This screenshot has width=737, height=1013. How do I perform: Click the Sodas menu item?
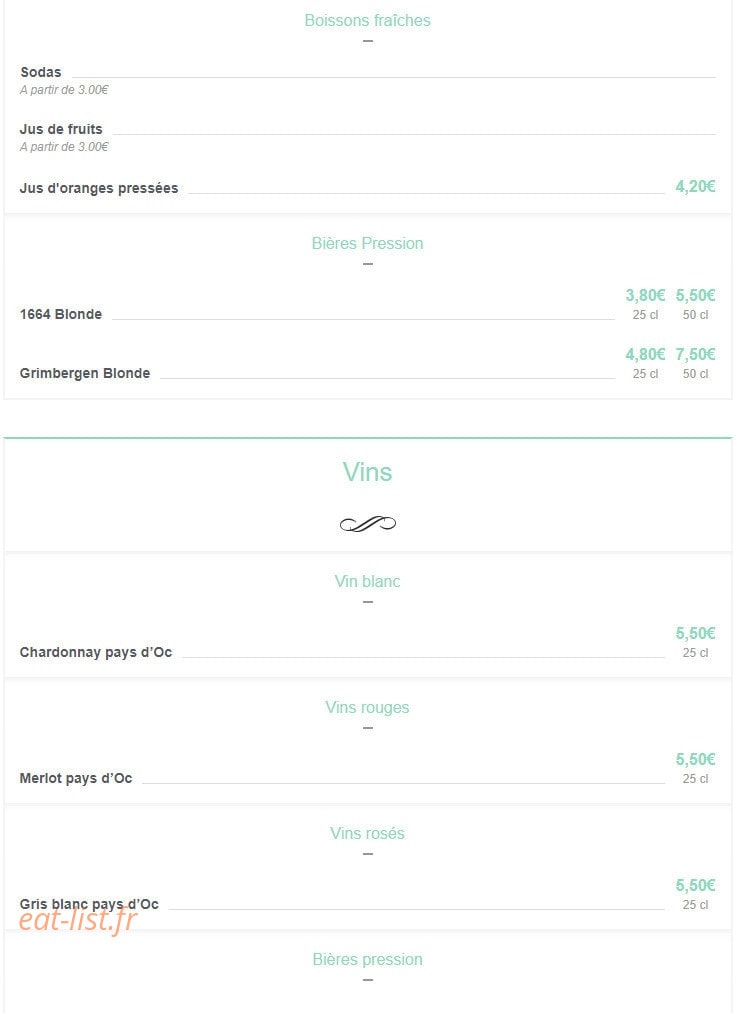tap(41, 72)
